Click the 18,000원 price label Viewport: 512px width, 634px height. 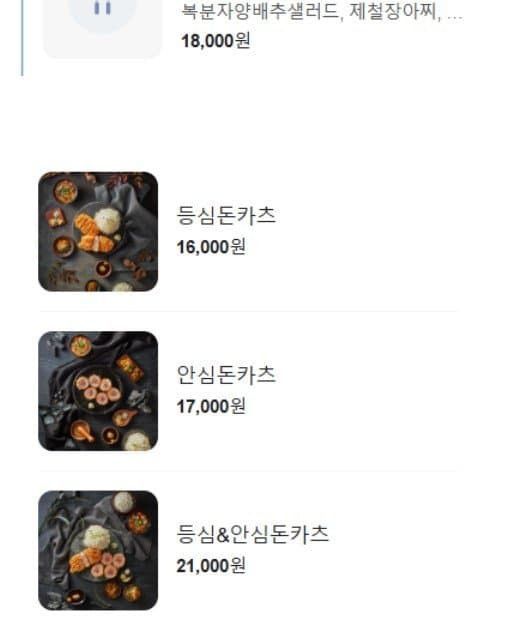[216, 40]
